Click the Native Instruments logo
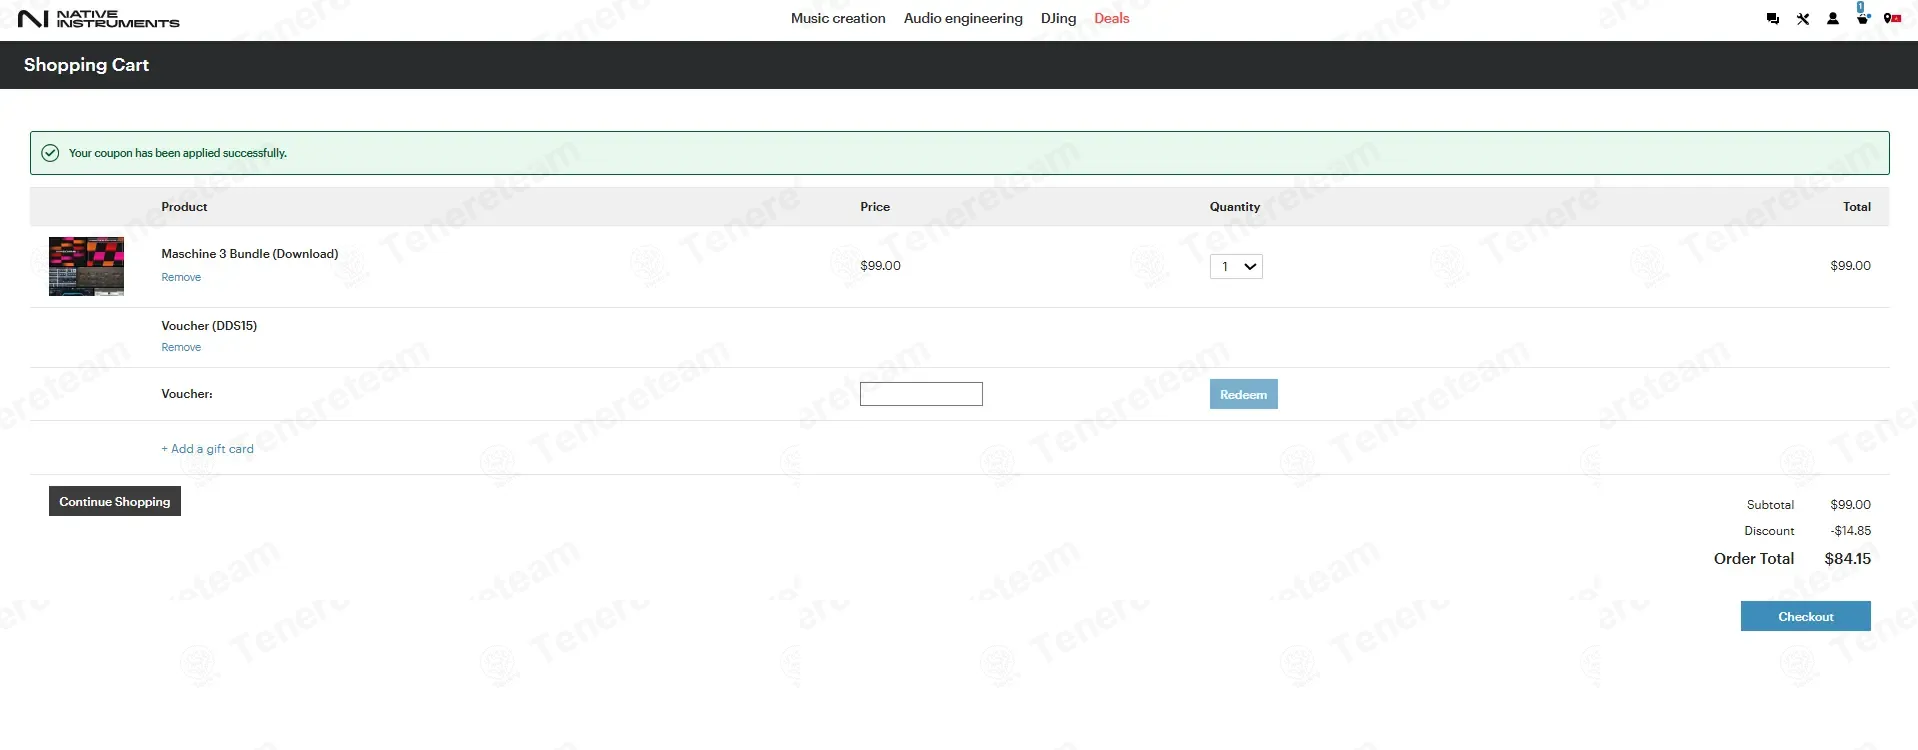This screenshot has height=750, width=1918. click(x=98, y=19)
